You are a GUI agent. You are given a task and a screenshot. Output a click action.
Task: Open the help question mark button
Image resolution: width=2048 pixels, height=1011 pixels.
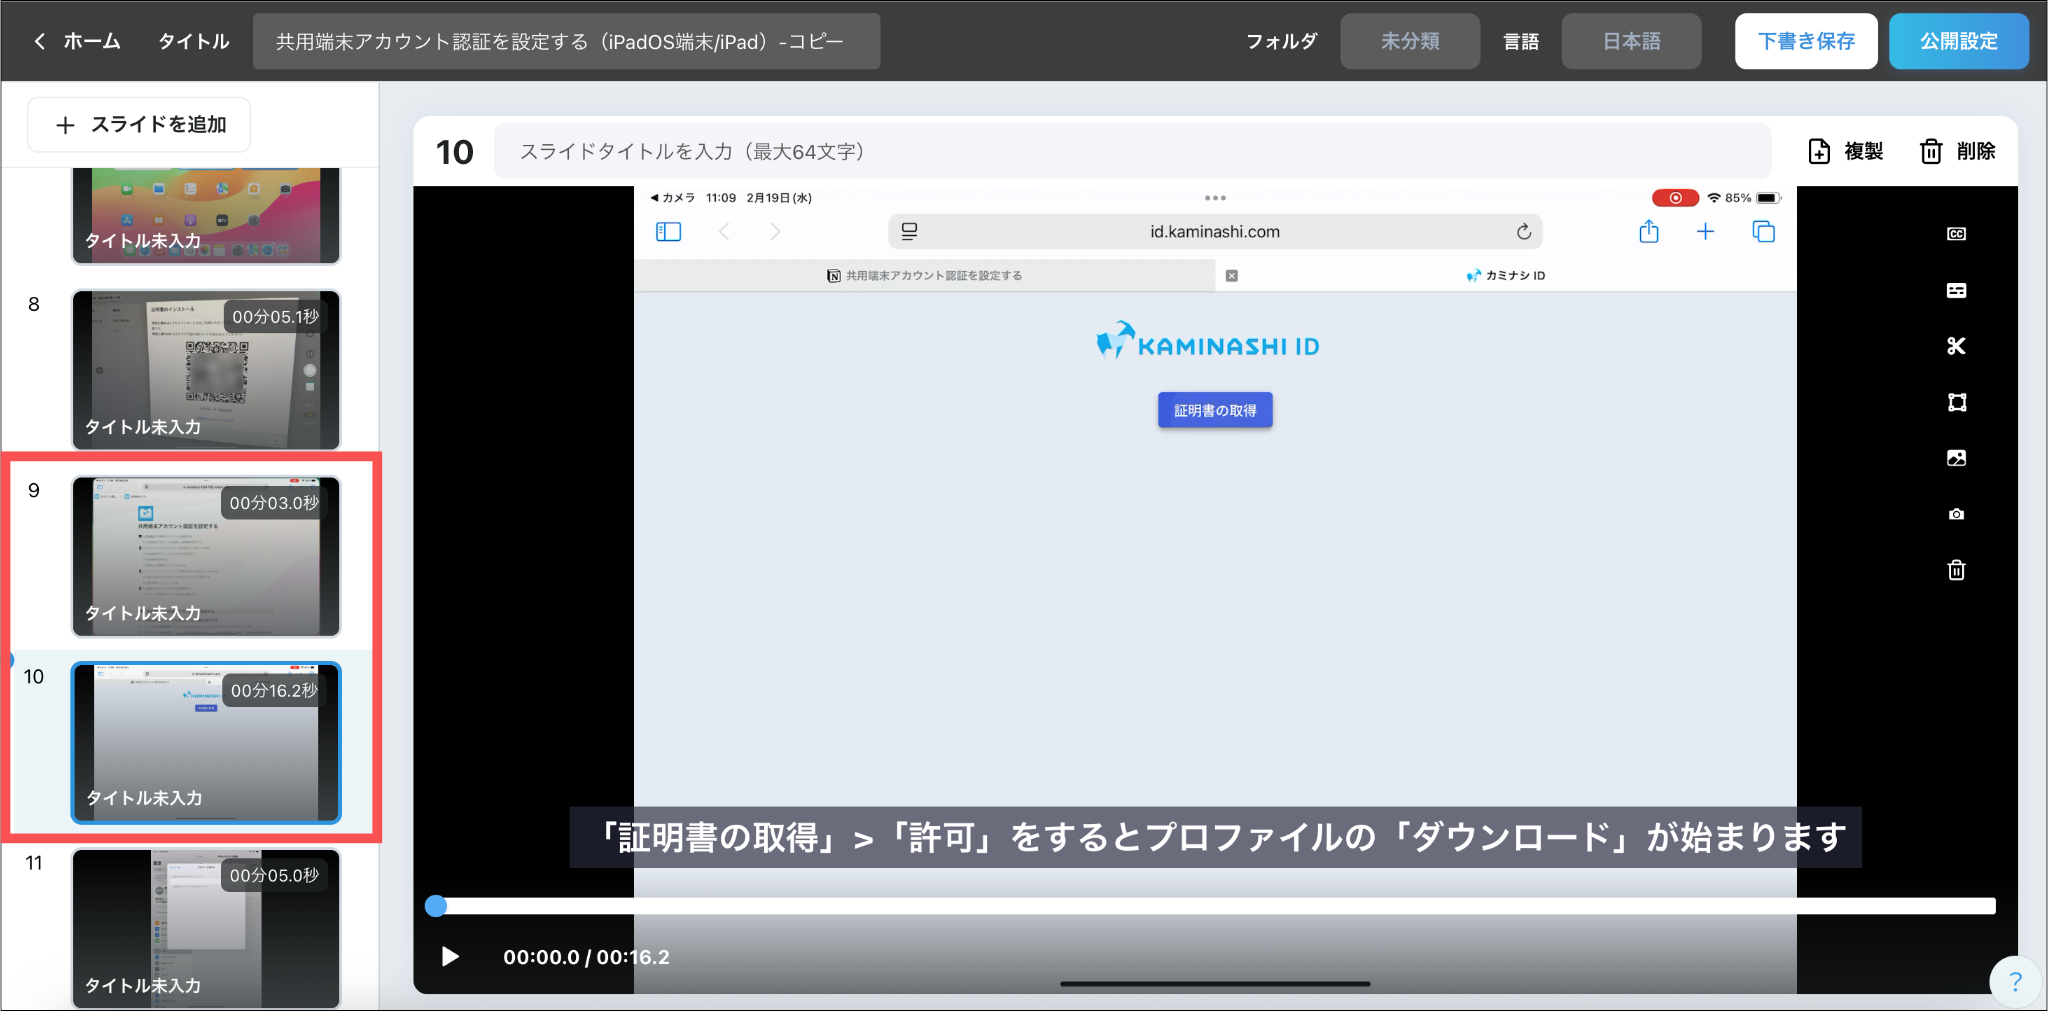(x=2015, y=982)
